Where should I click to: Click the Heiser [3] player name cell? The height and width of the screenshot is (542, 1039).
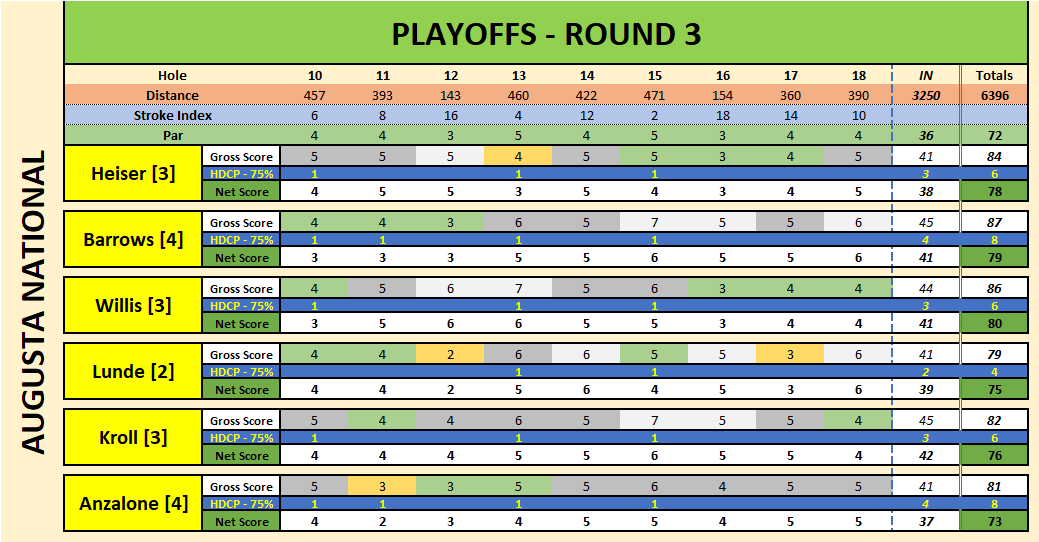[133, 174]
